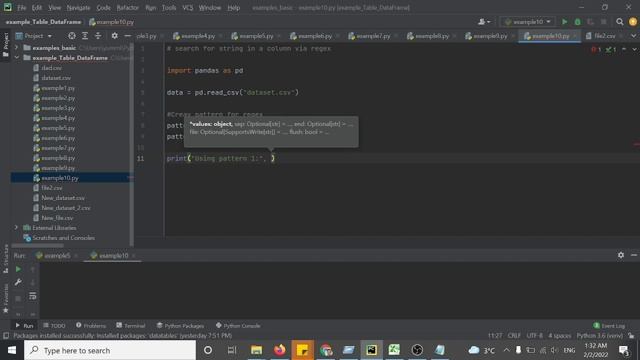Open the Refactor menu
The height and width of the screenshot is (360, 640).
[128, 8]
